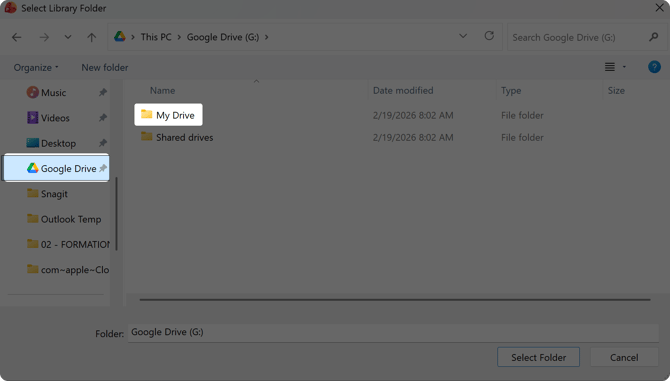Select the My Drive folder

click(x=168, y=115)
